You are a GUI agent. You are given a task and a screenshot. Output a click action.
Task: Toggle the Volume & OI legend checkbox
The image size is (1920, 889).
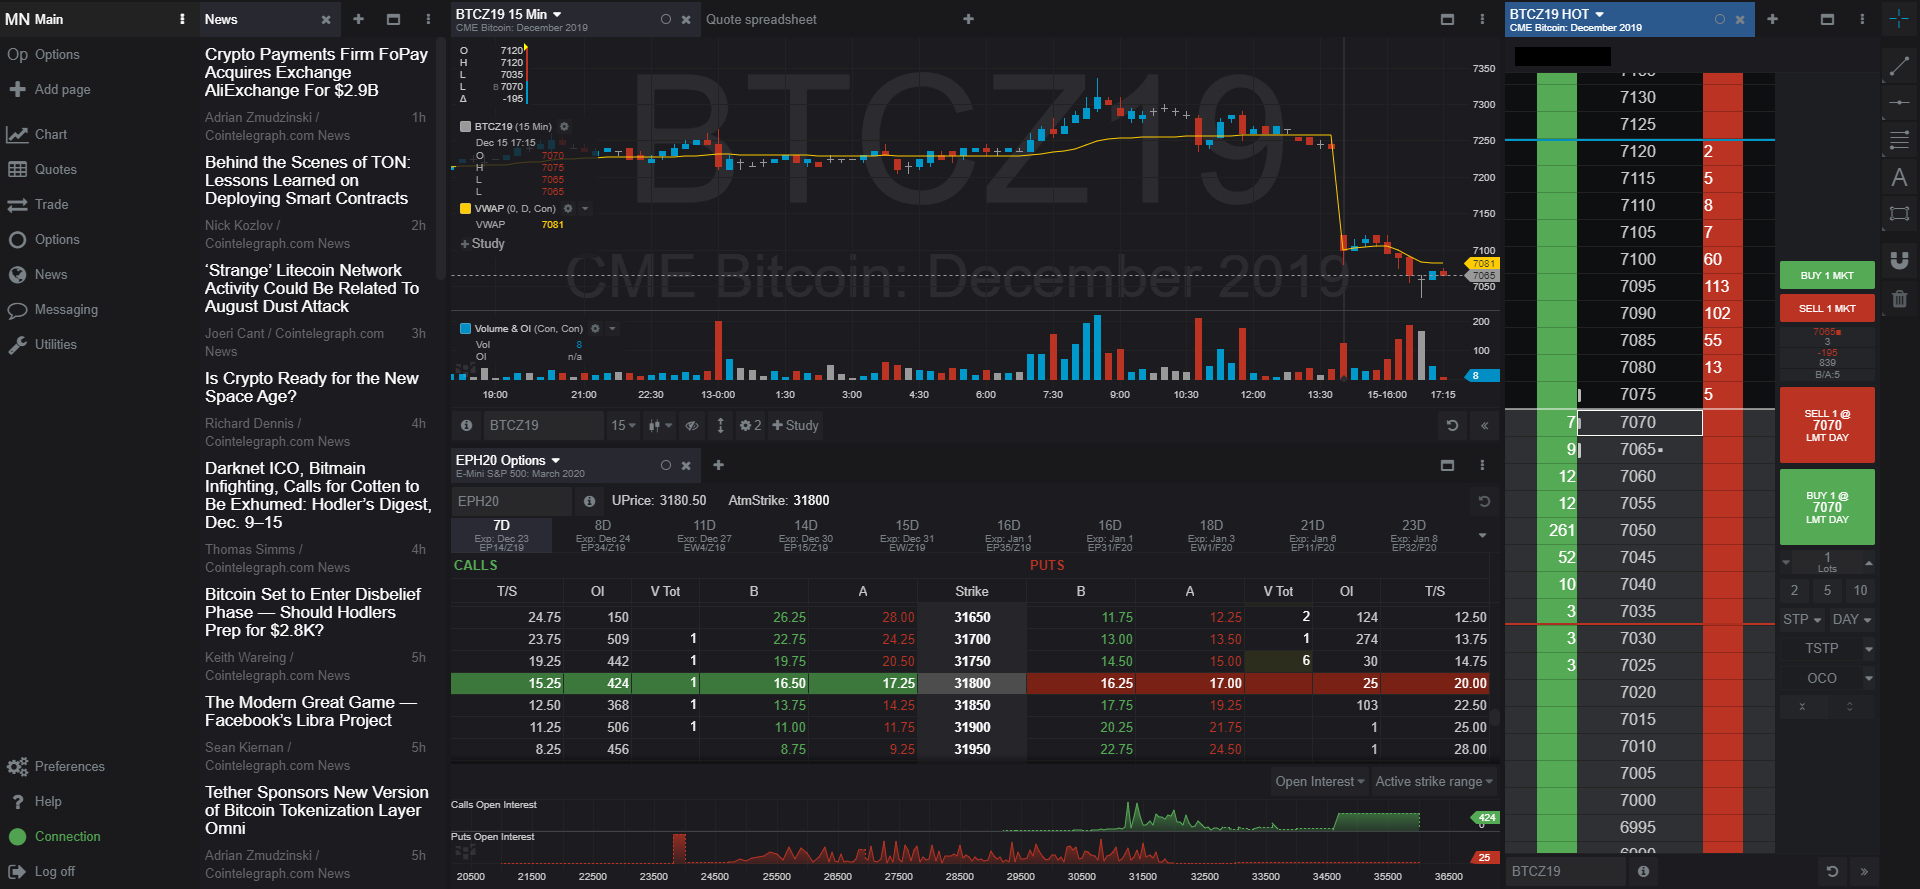pos(465,329)
